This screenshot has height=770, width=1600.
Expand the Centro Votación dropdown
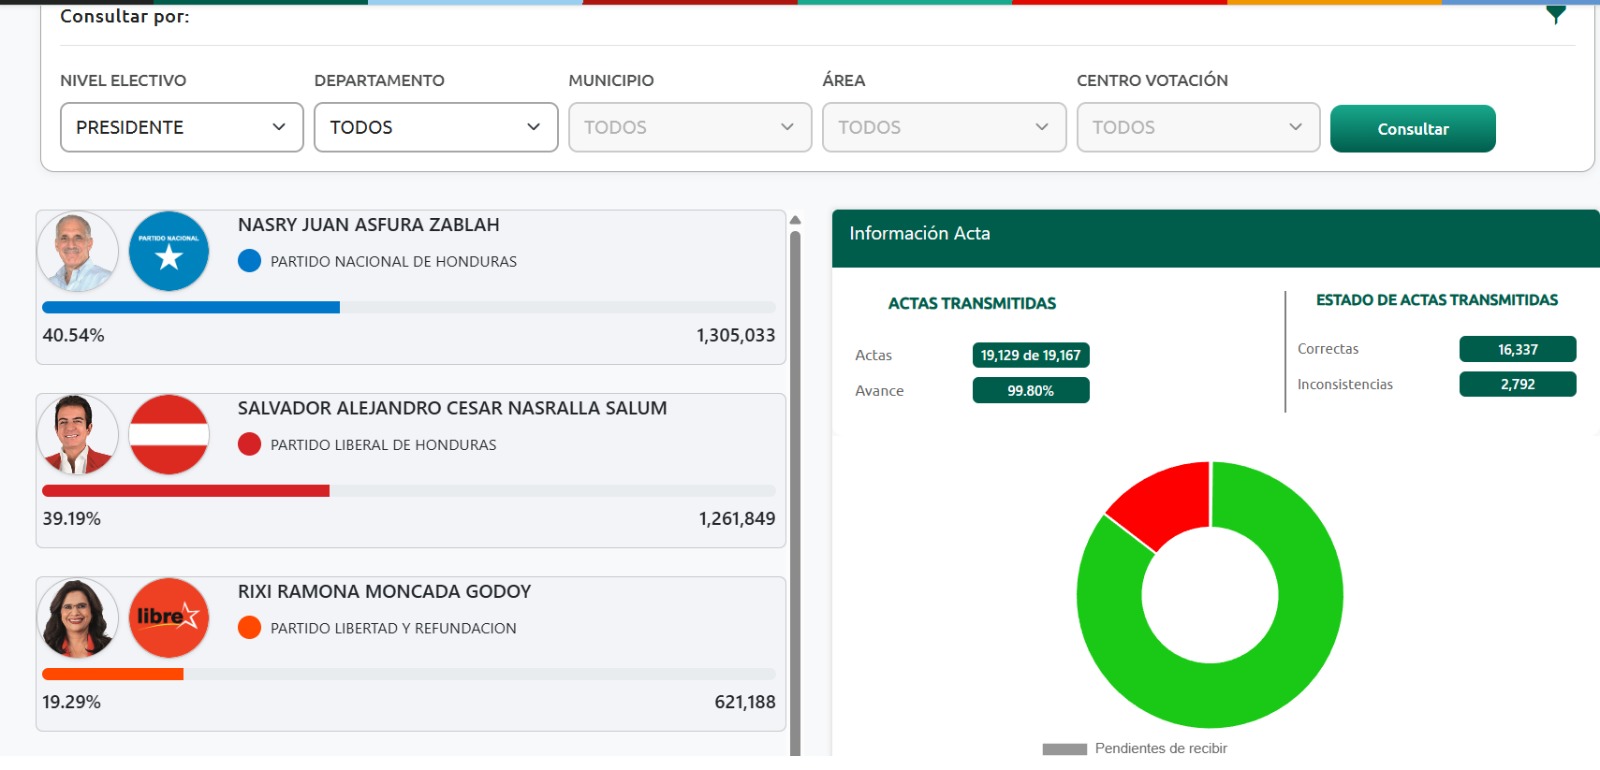click(1198, 127)
